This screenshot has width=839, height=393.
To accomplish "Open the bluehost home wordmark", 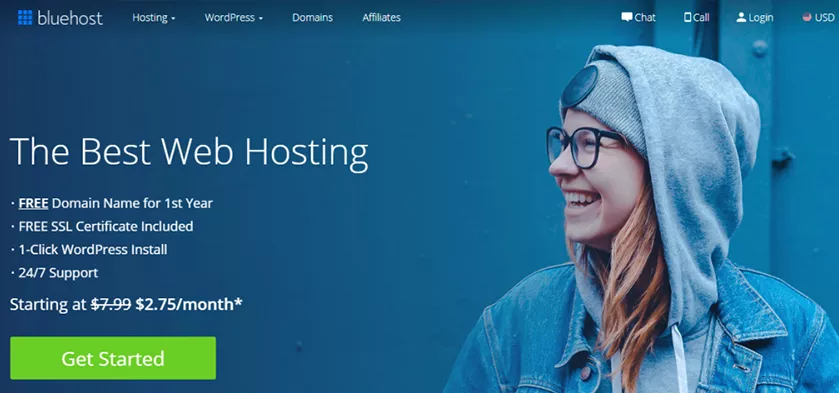I will point(70,18).
